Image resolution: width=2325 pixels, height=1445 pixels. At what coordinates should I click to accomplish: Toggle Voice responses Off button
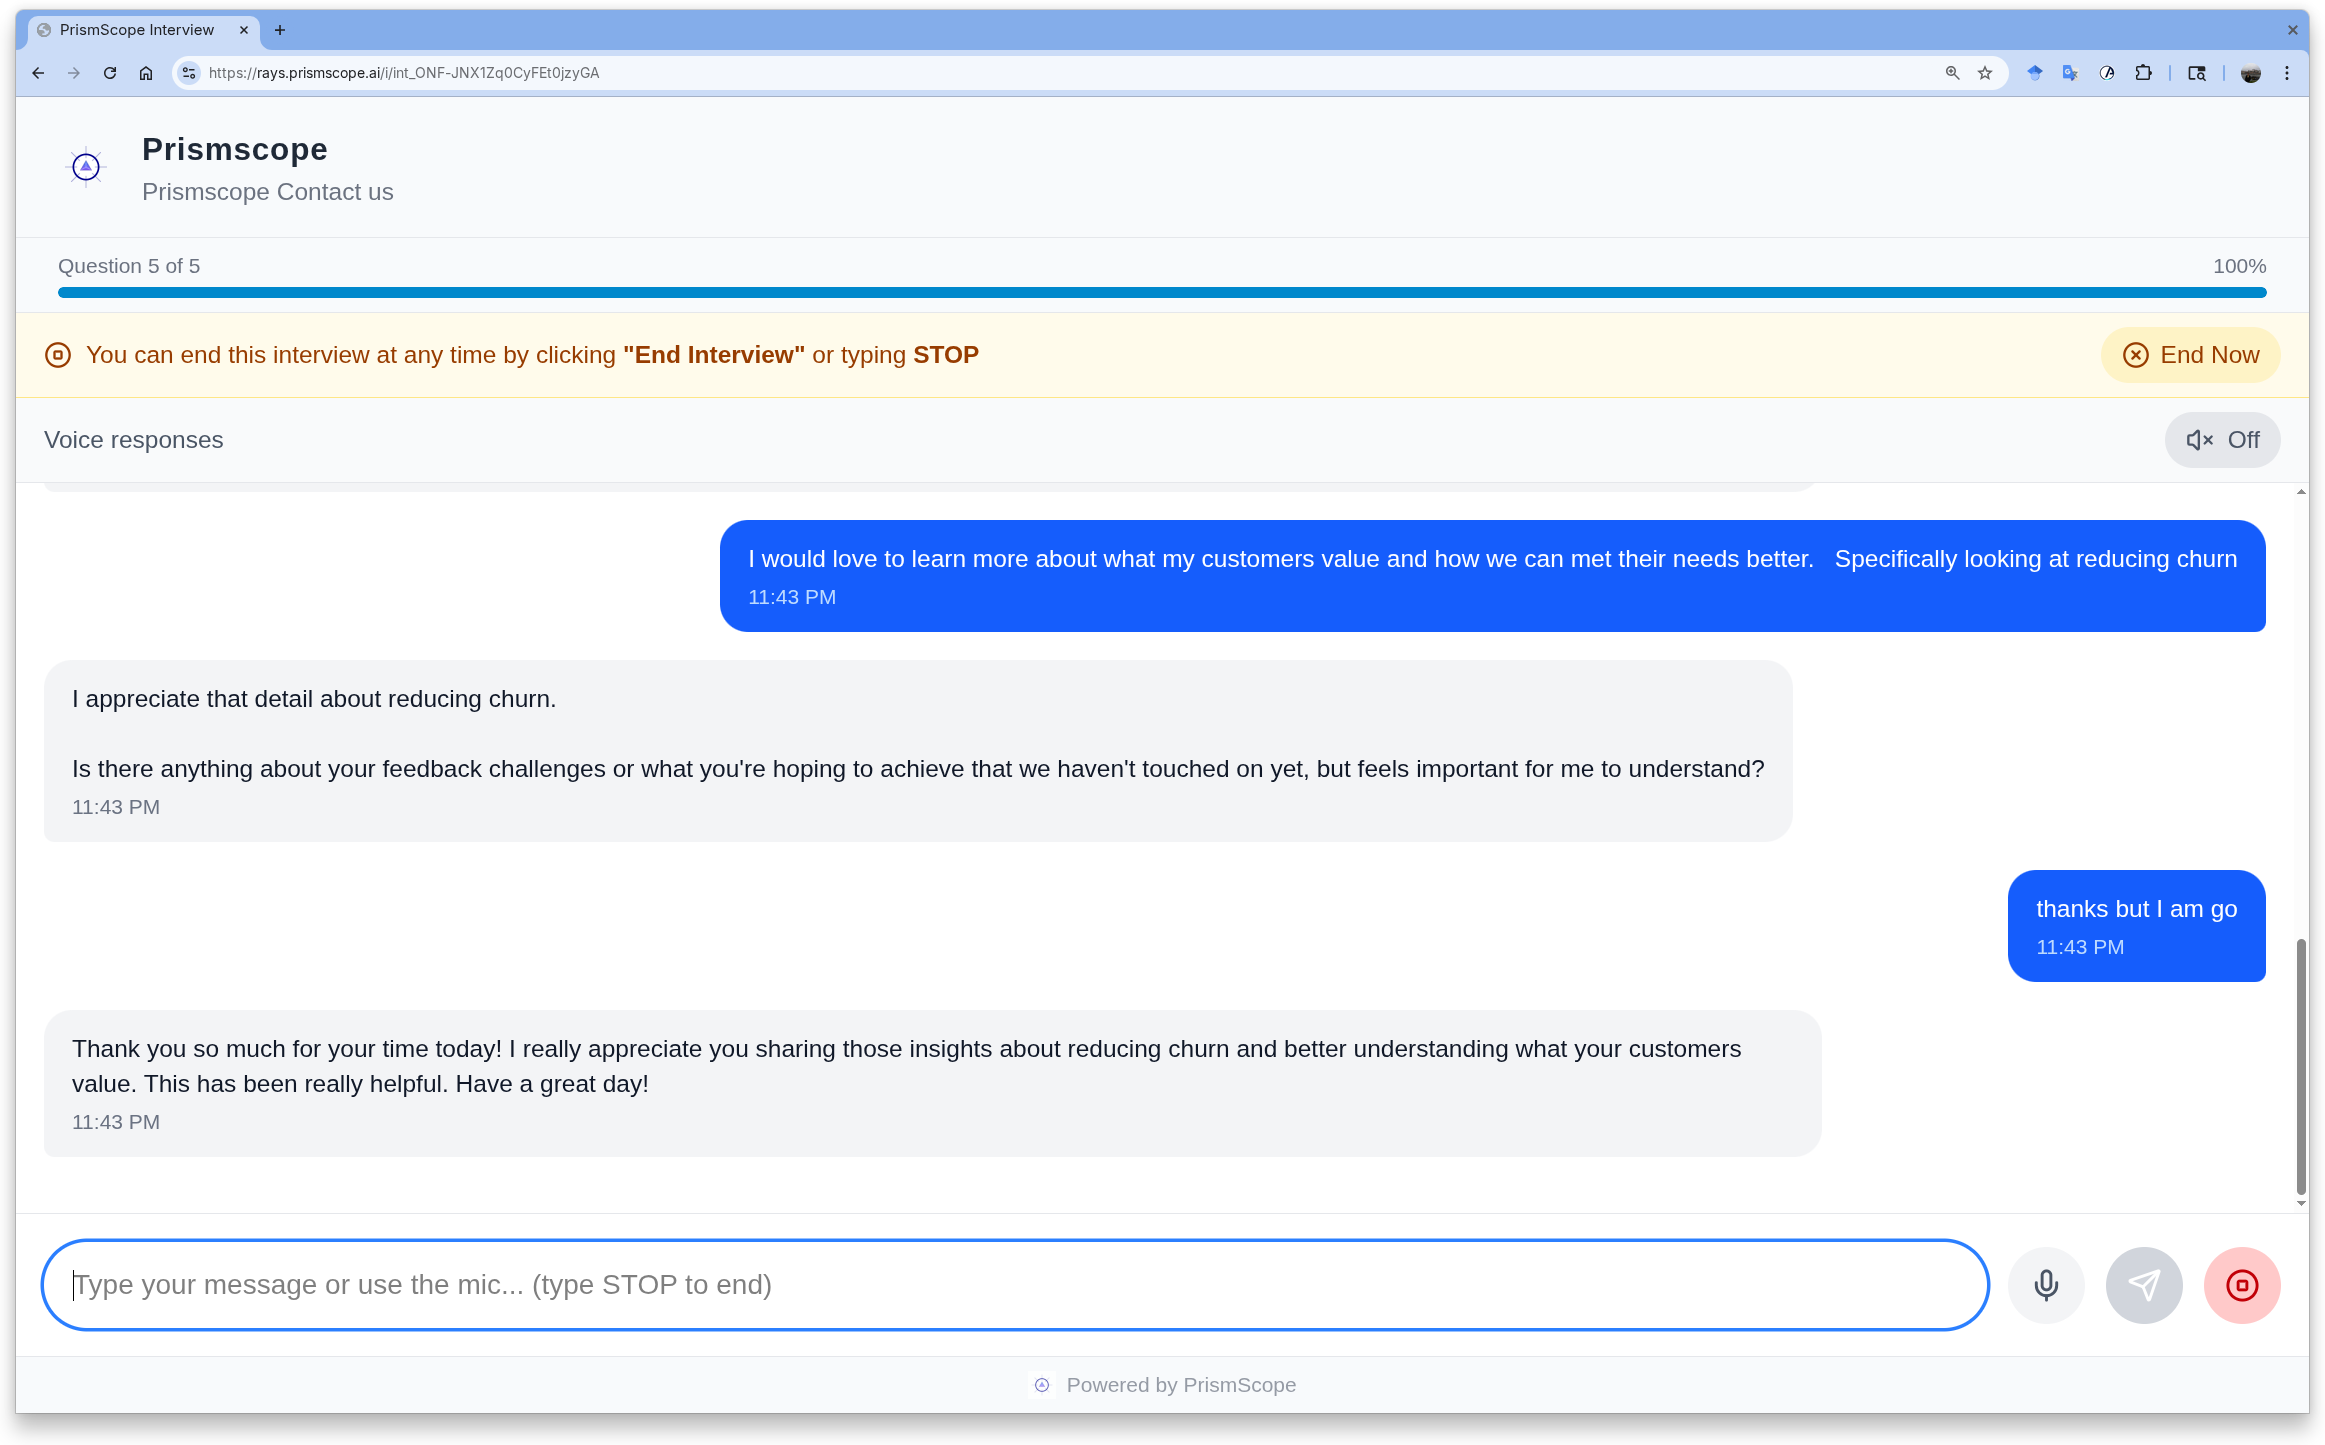[2222, 440]
